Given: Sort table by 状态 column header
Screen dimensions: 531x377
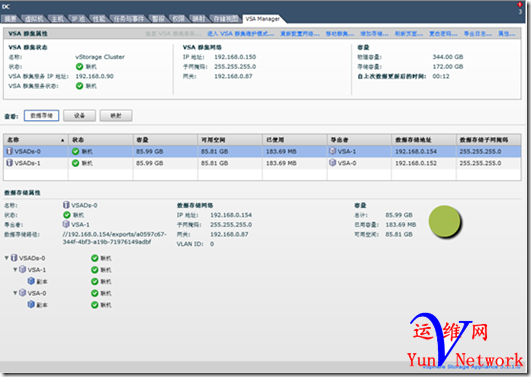Looking at the screenshot, I should pos(100,140).
